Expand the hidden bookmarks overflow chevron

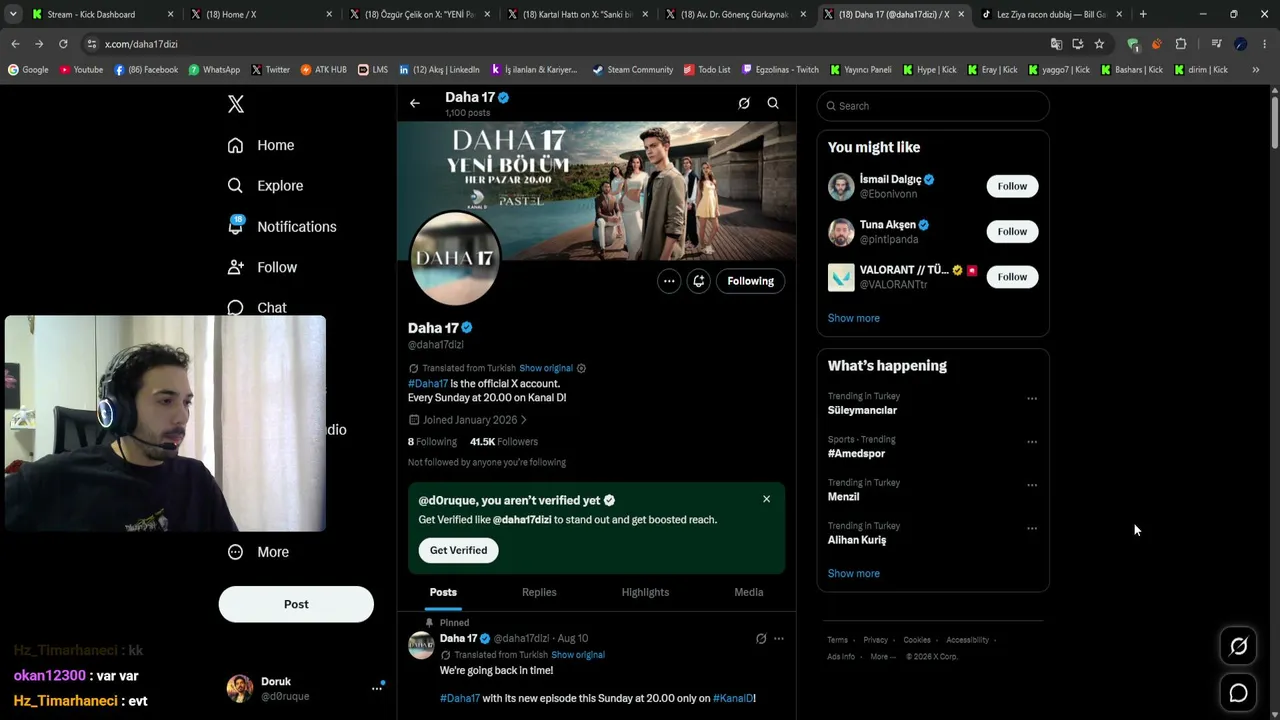click(x=1256, y=70)
